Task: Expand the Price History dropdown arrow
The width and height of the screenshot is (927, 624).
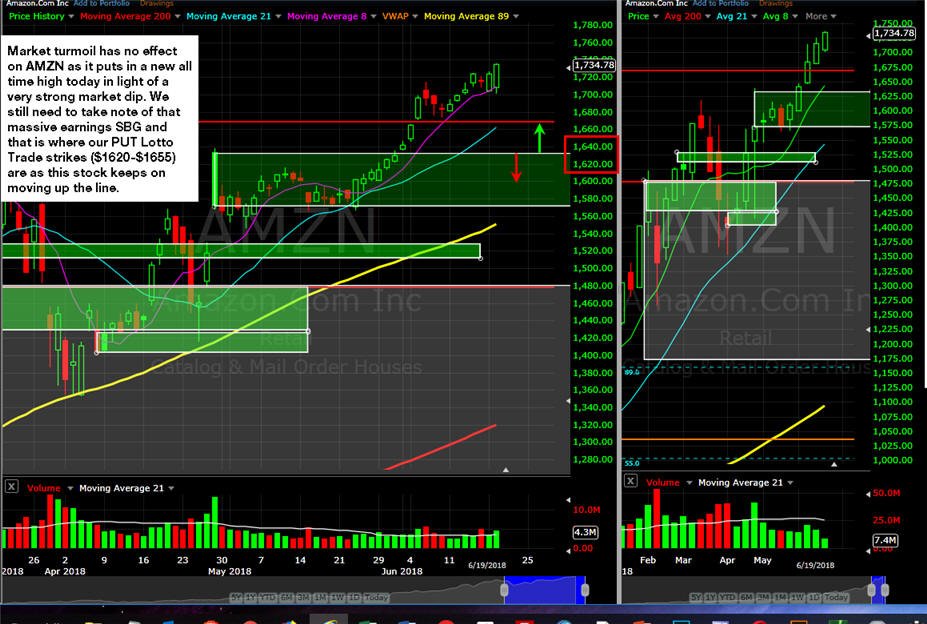Action: (x=72, y=17)
